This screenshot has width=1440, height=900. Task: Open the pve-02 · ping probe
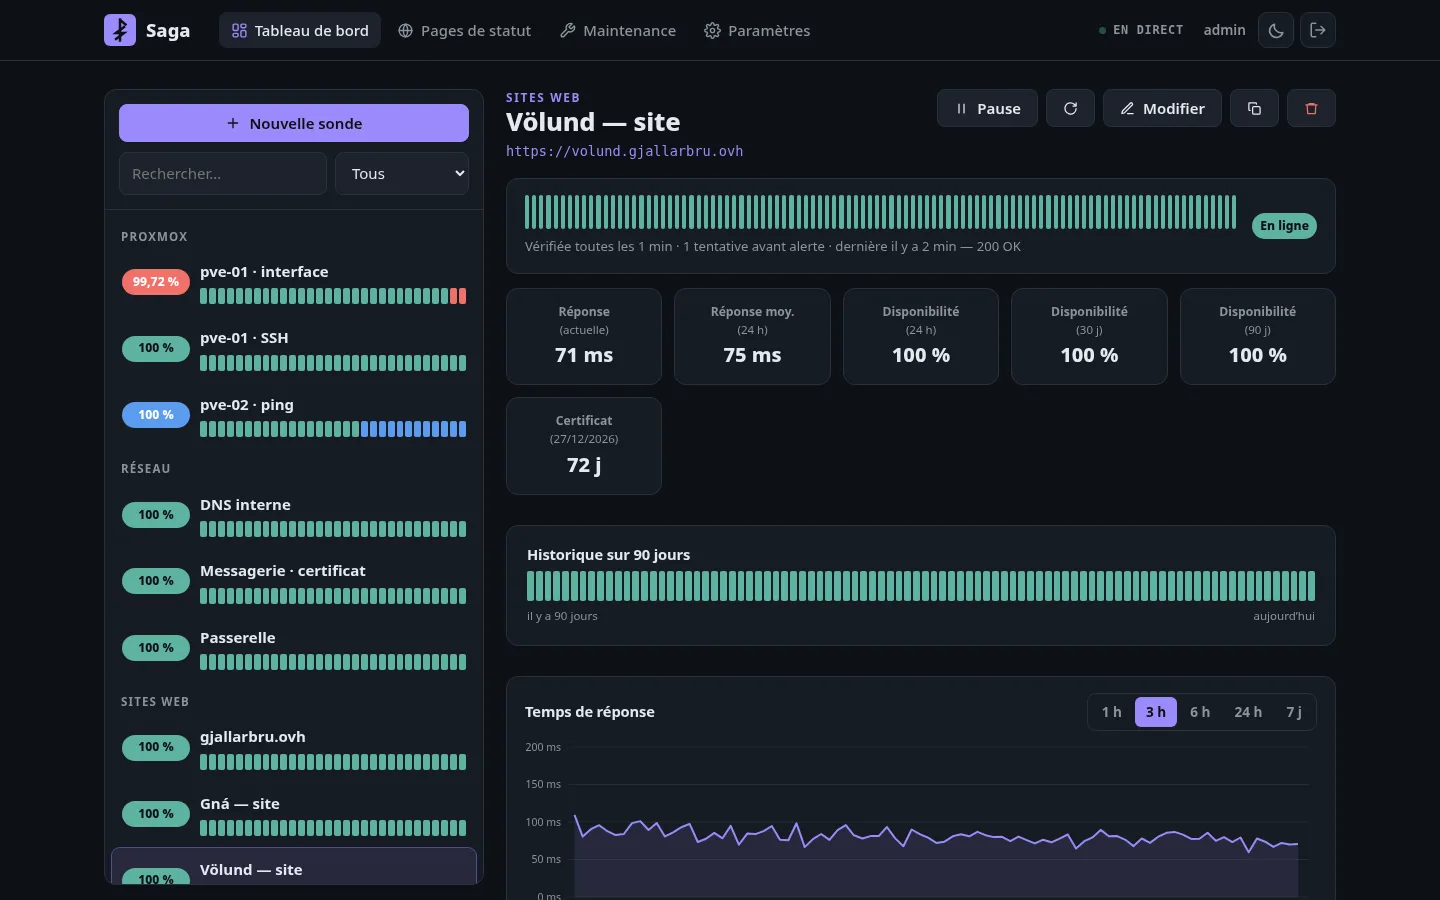click(x=294, y=416)
